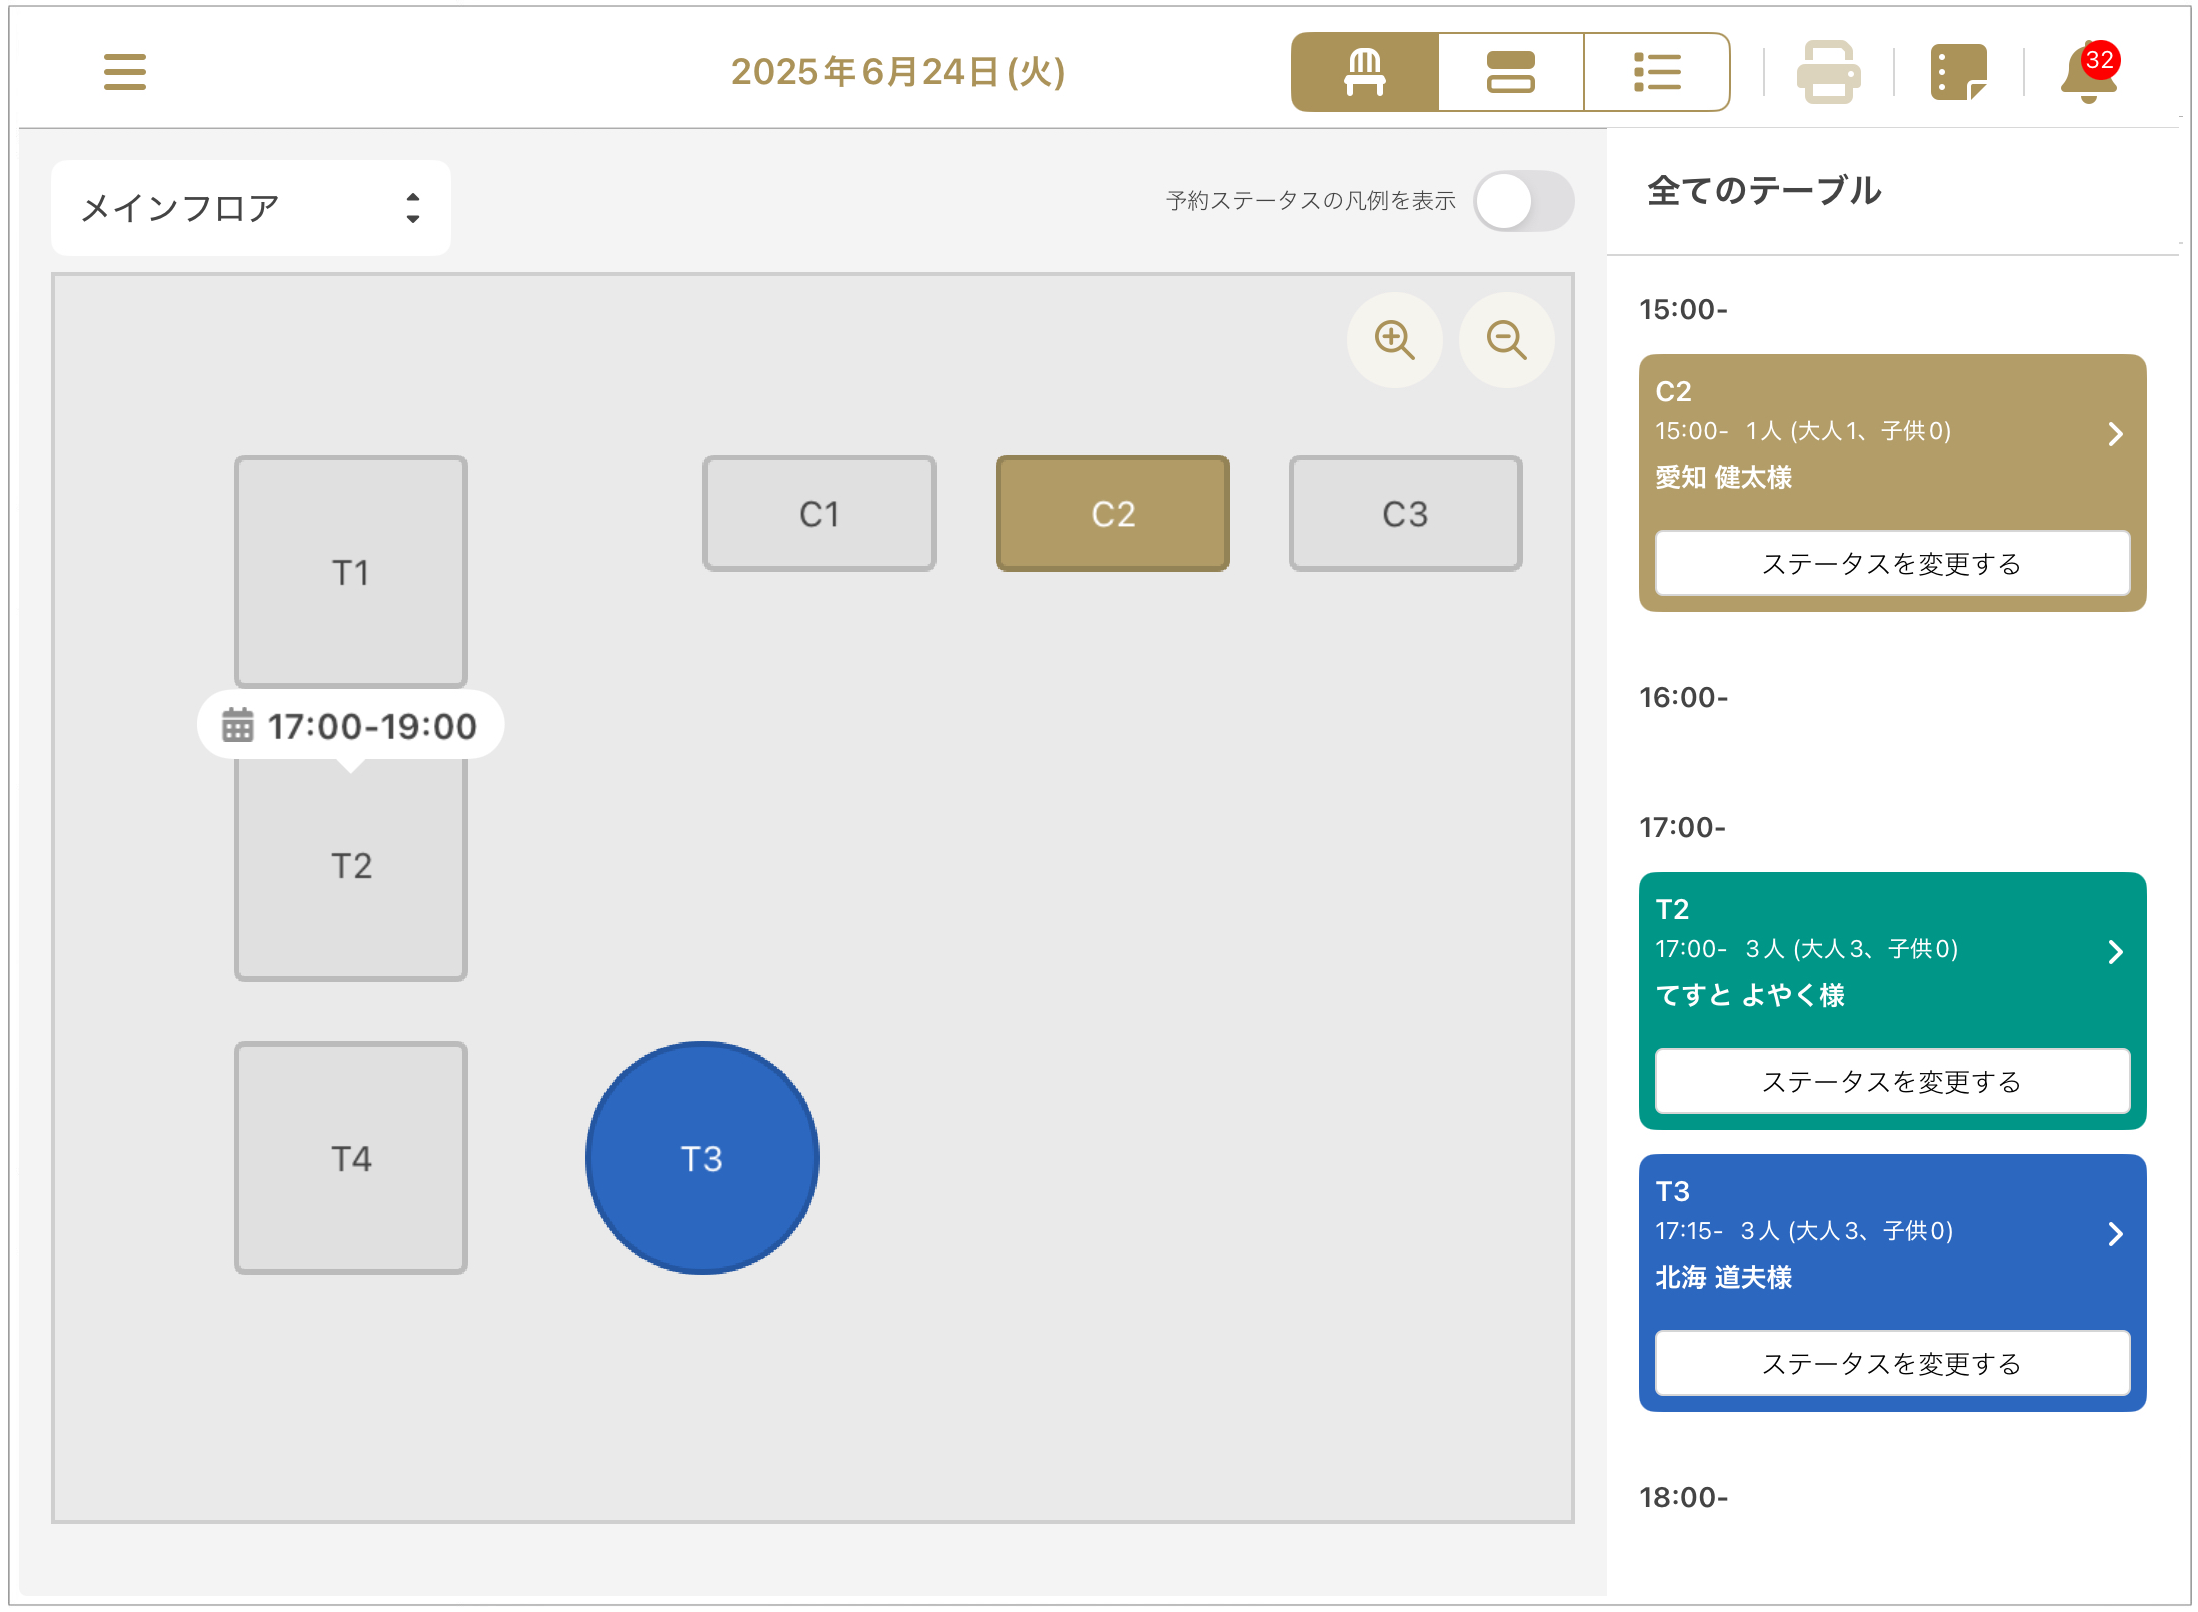
Task: Zoom in on the floor map
Action: pyautogui.click(x=1394, y=340)
